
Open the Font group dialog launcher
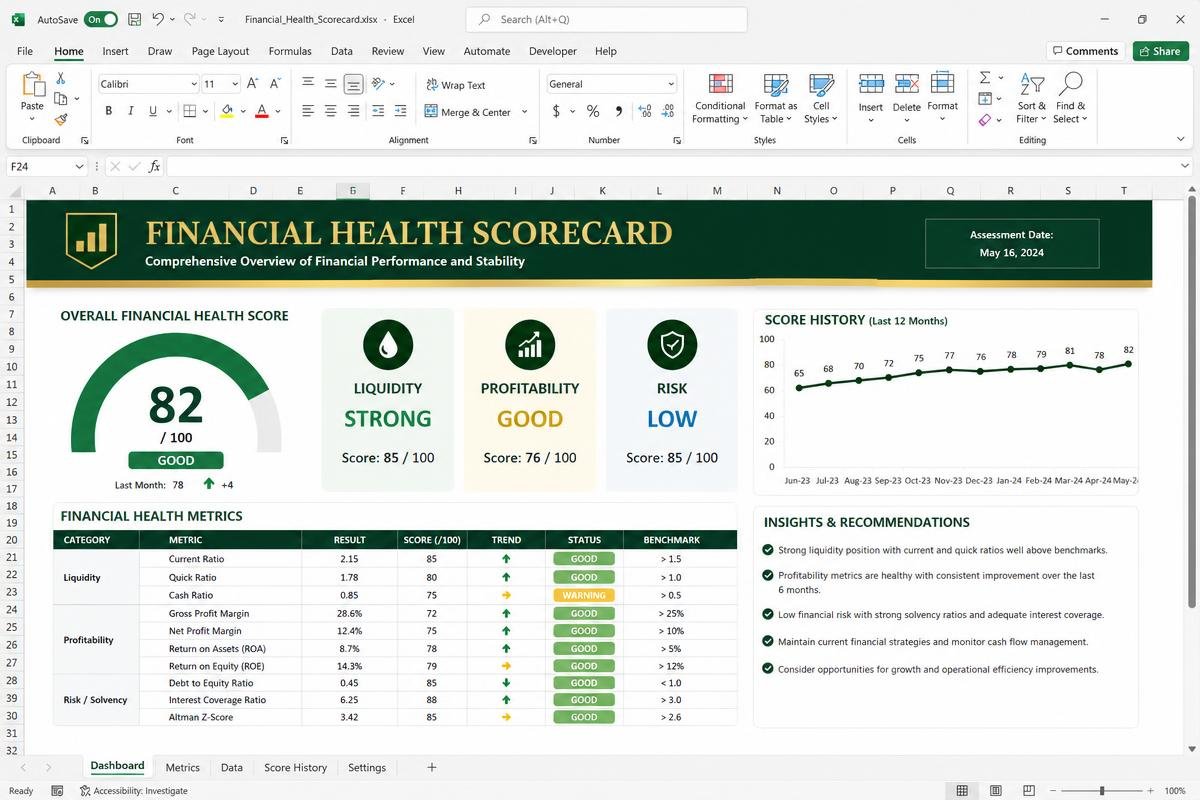(285, 141)
